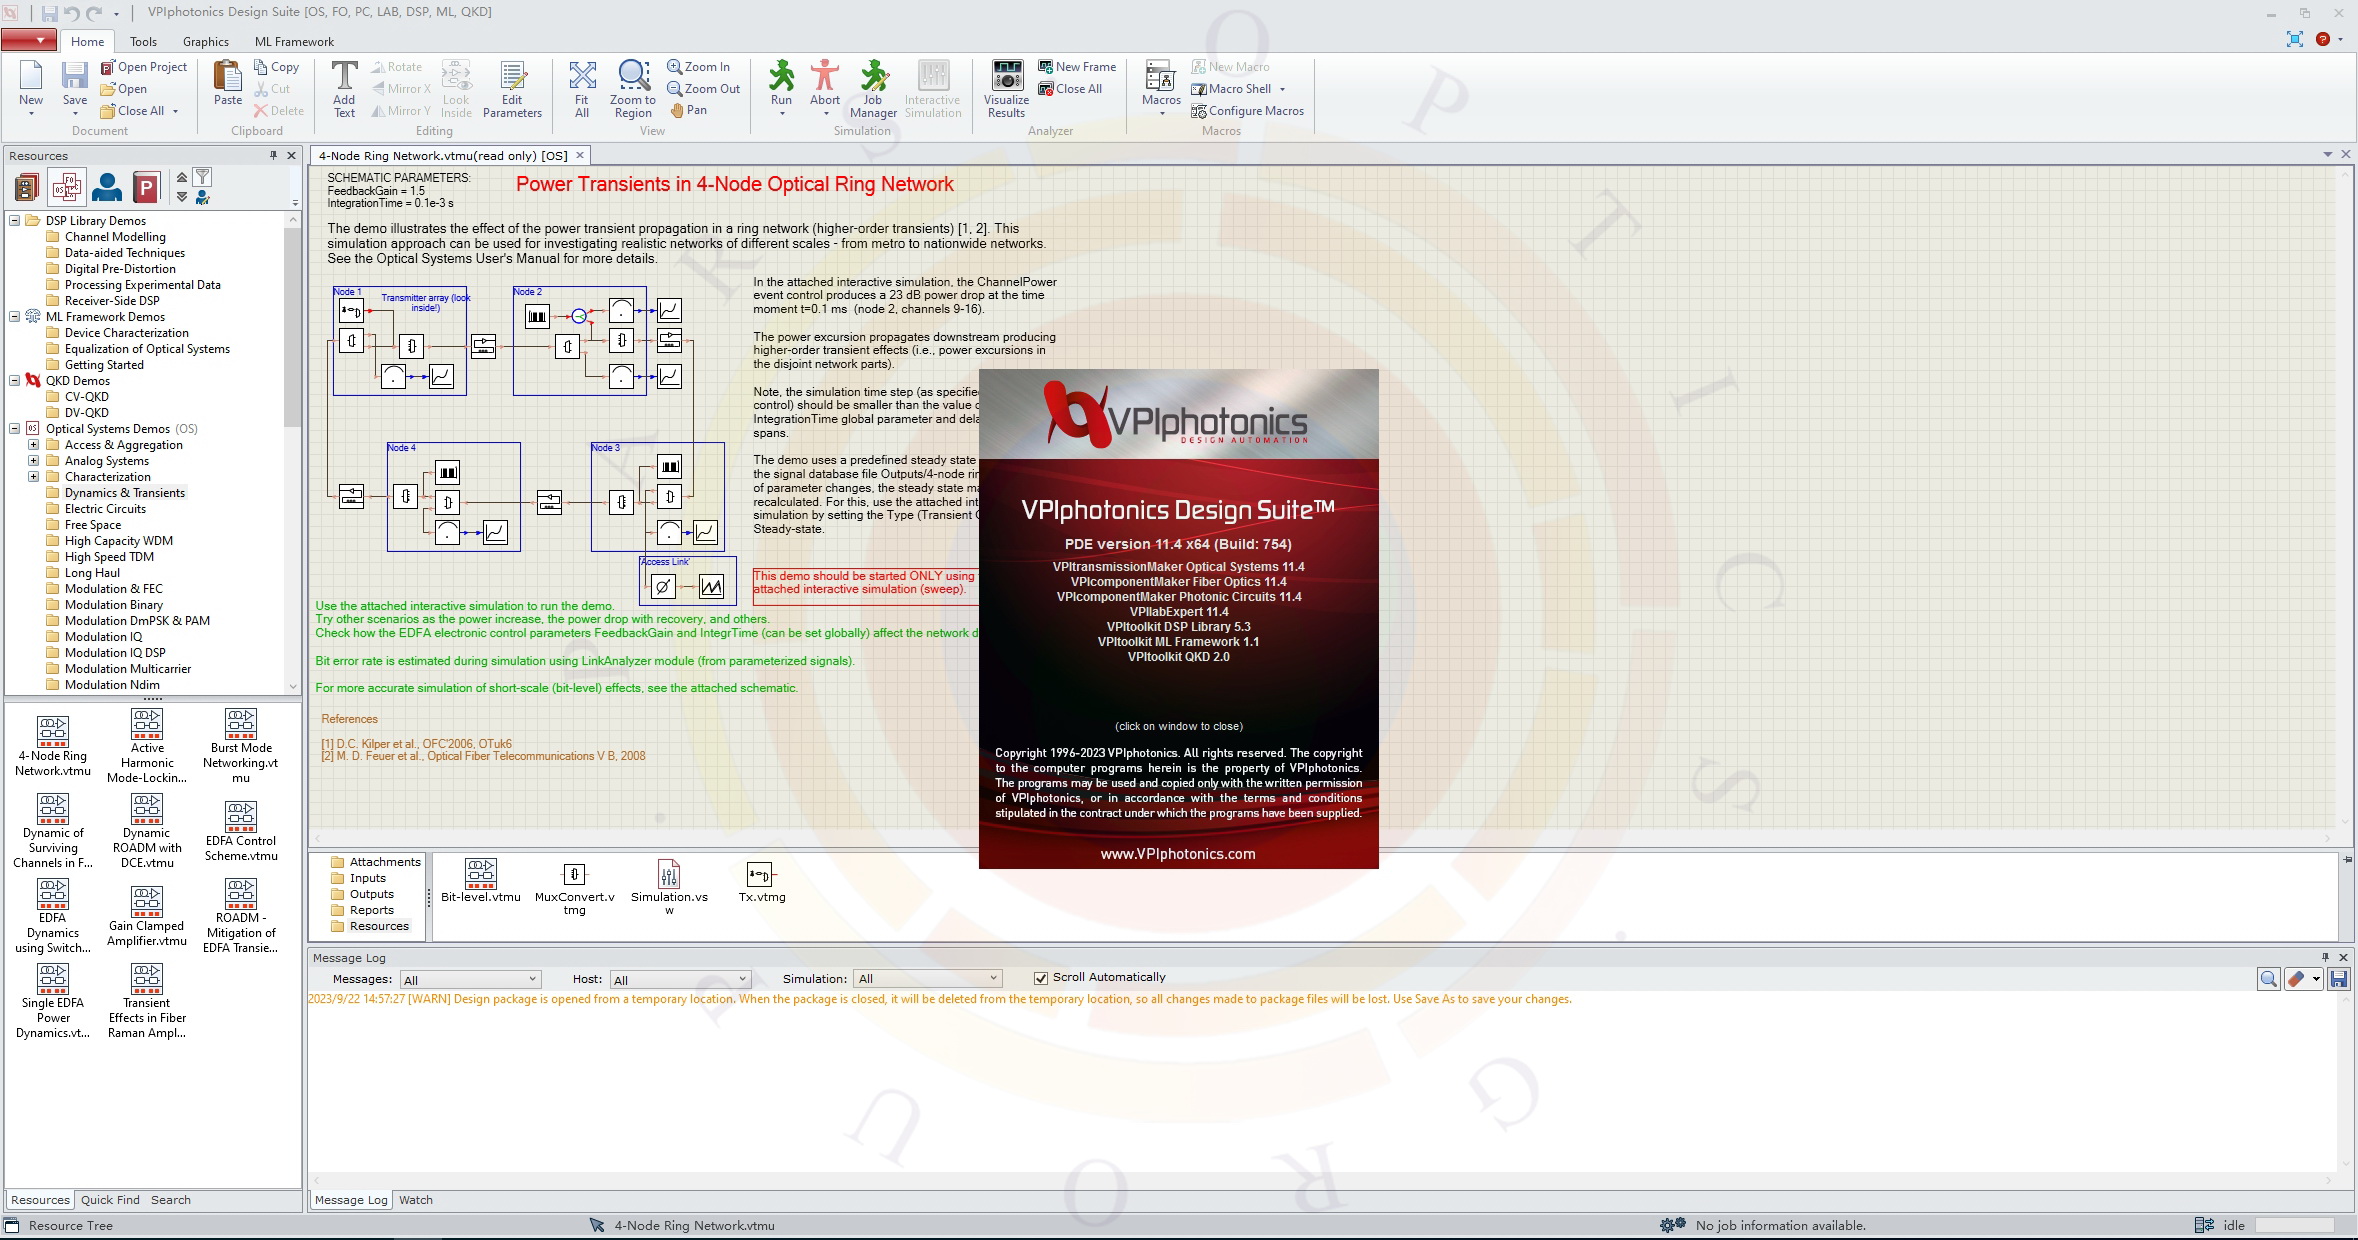Open Gain Clamped Amplifier.vtmu demo
Screen dimensions: 2358x1240
(147, 917)
